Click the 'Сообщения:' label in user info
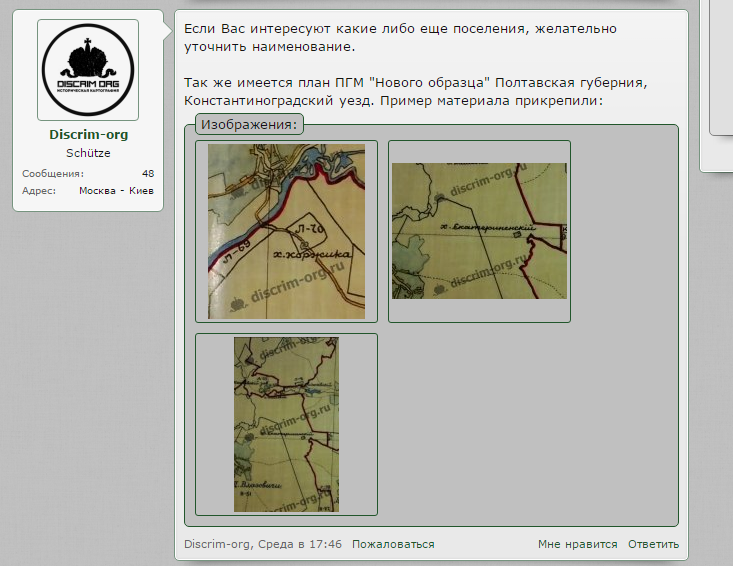The image size is (733, 566). (53, 174)
